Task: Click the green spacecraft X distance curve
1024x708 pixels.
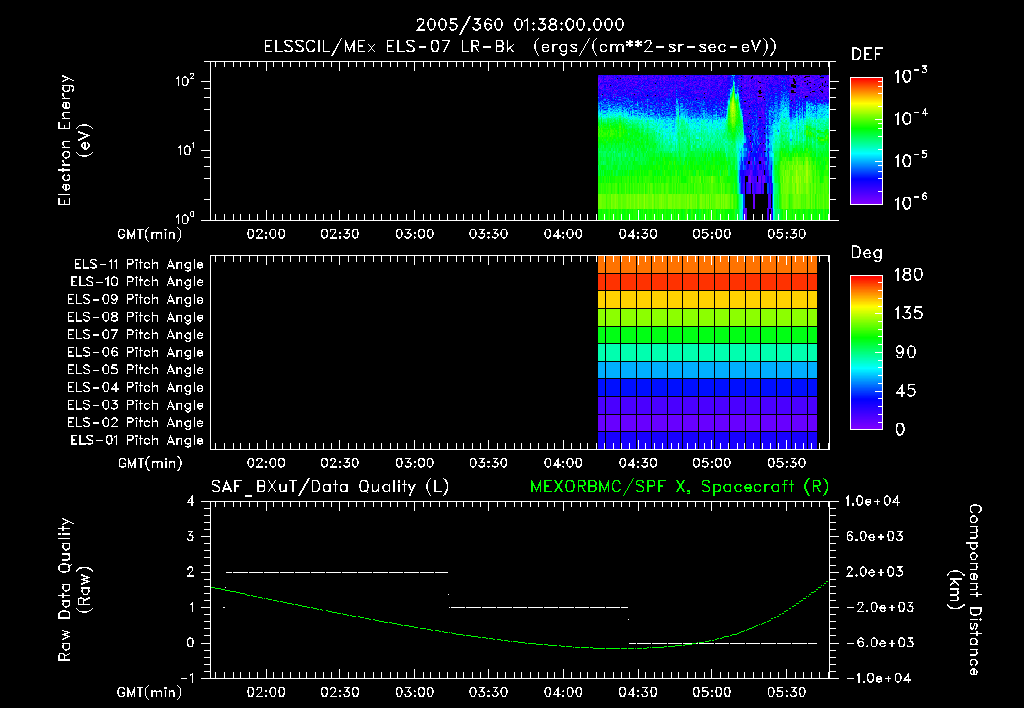Action: [519, 641]
